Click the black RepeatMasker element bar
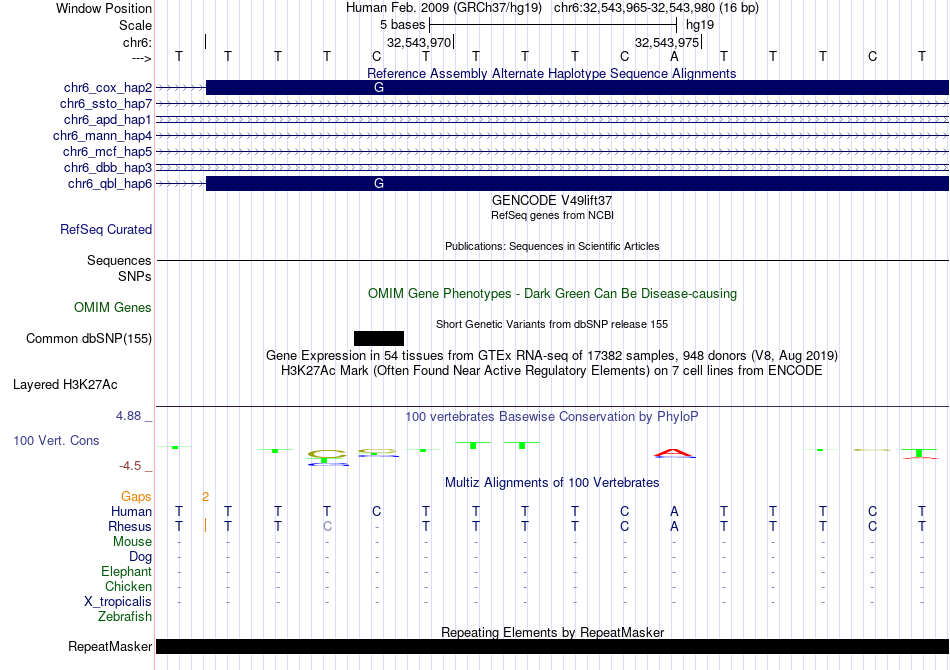The image size is (950, 670). [x=552, y=646]
